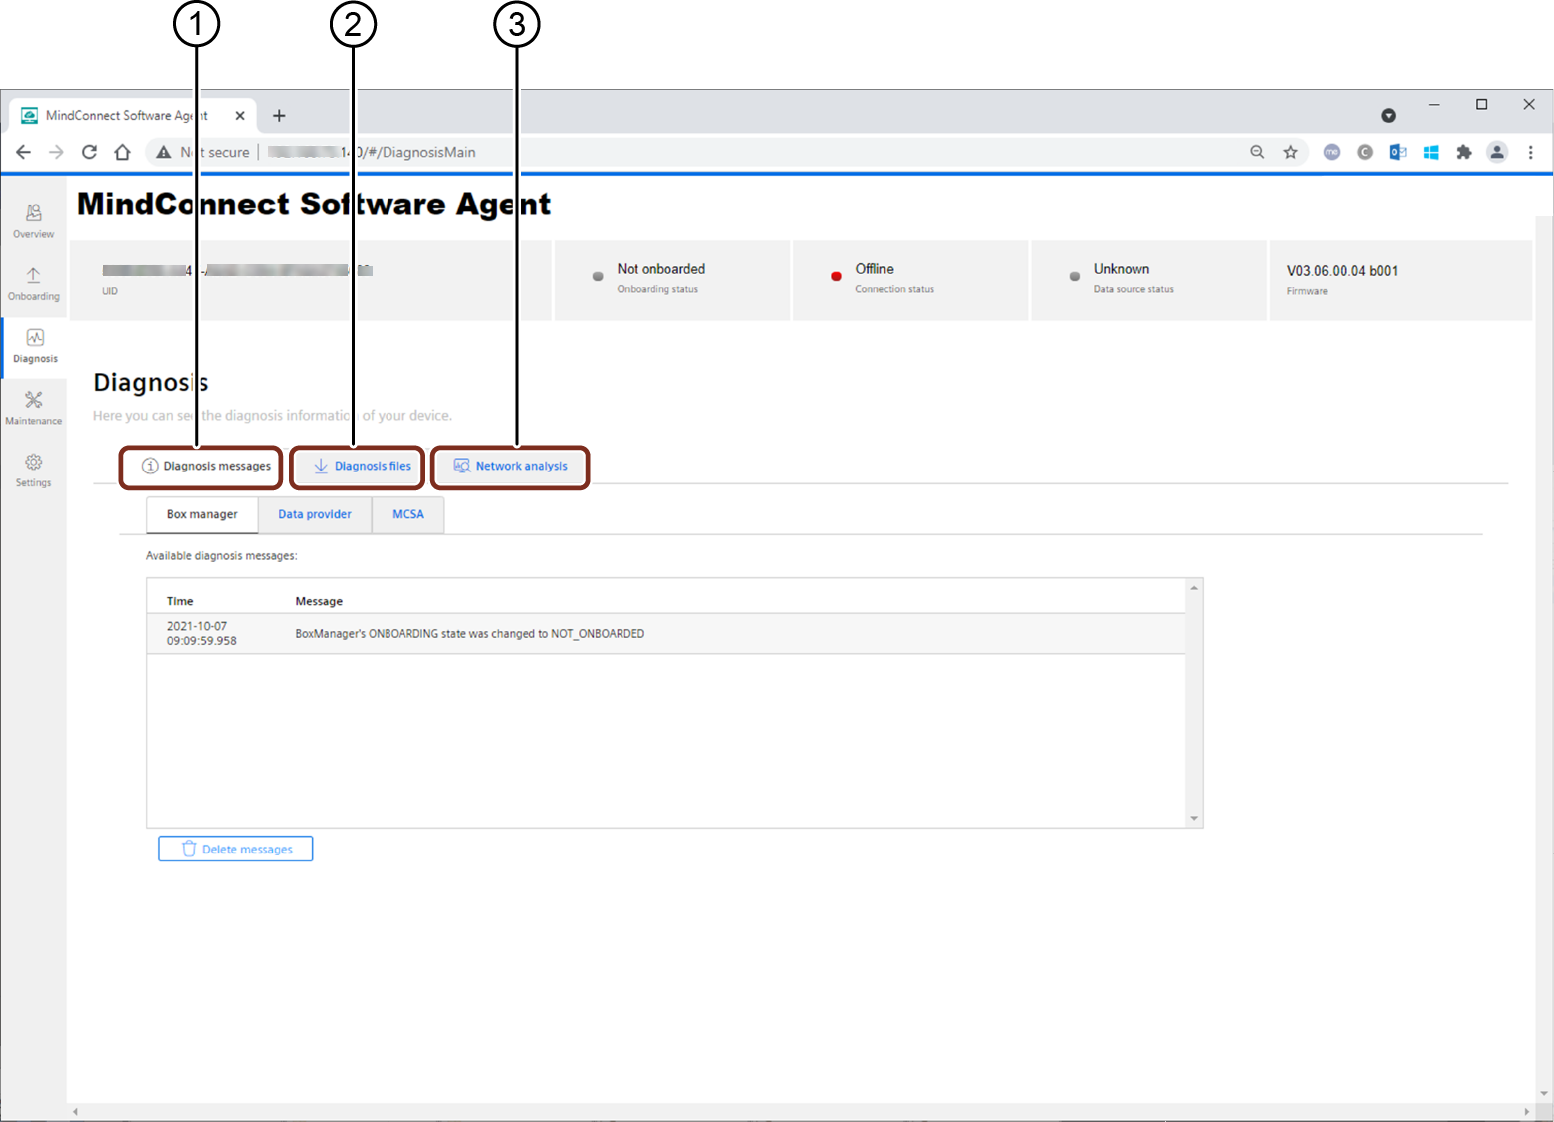
Task: Click the Windows extension icon
Action: (x=1431, y=152)
